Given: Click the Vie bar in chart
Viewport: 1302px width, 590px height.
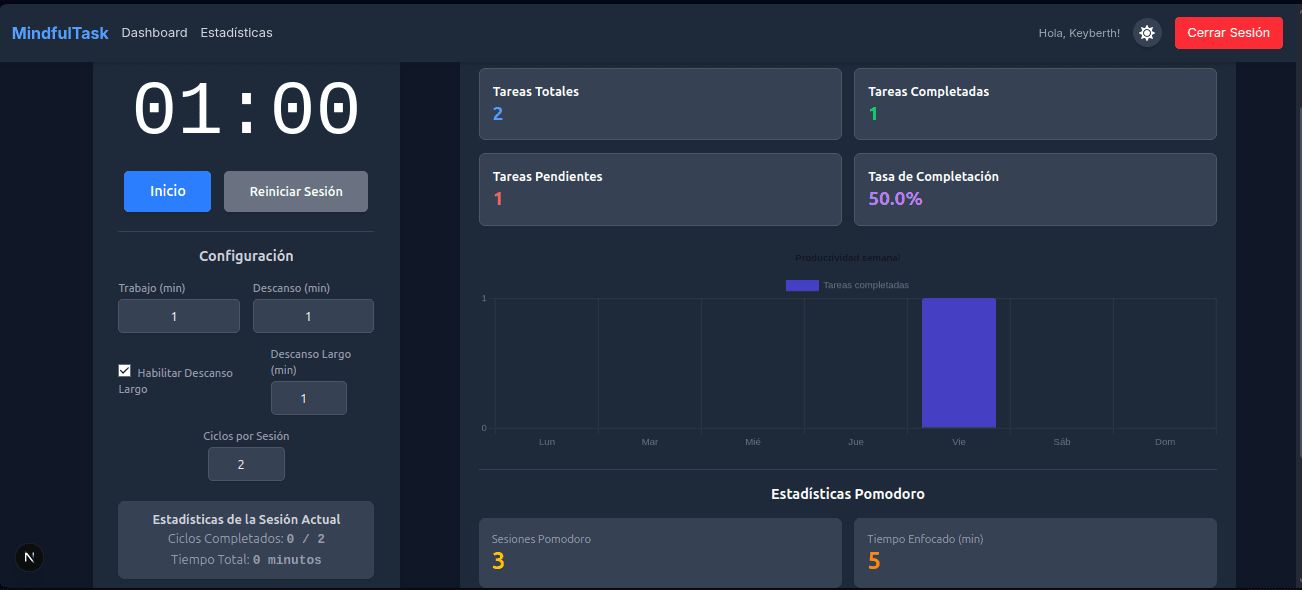Looking at the screenshot, I should pos(958,362).
